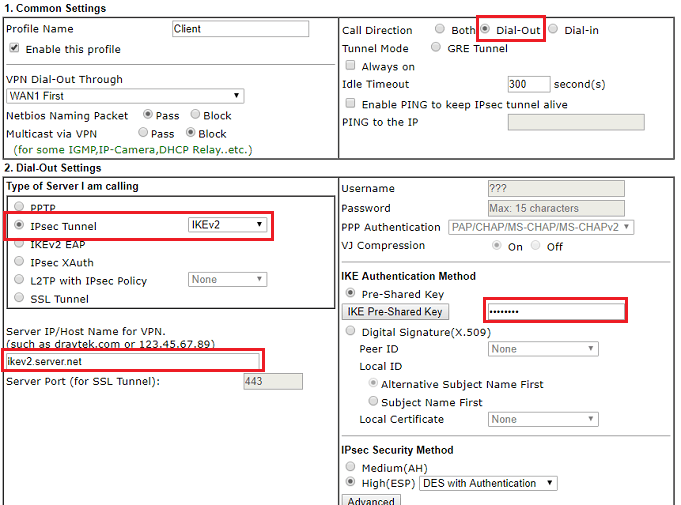Image resolution: width=681 pixels, height=505 pixels.
Task: Select Dial-in call direction
Action: click(x=553, y=30)
